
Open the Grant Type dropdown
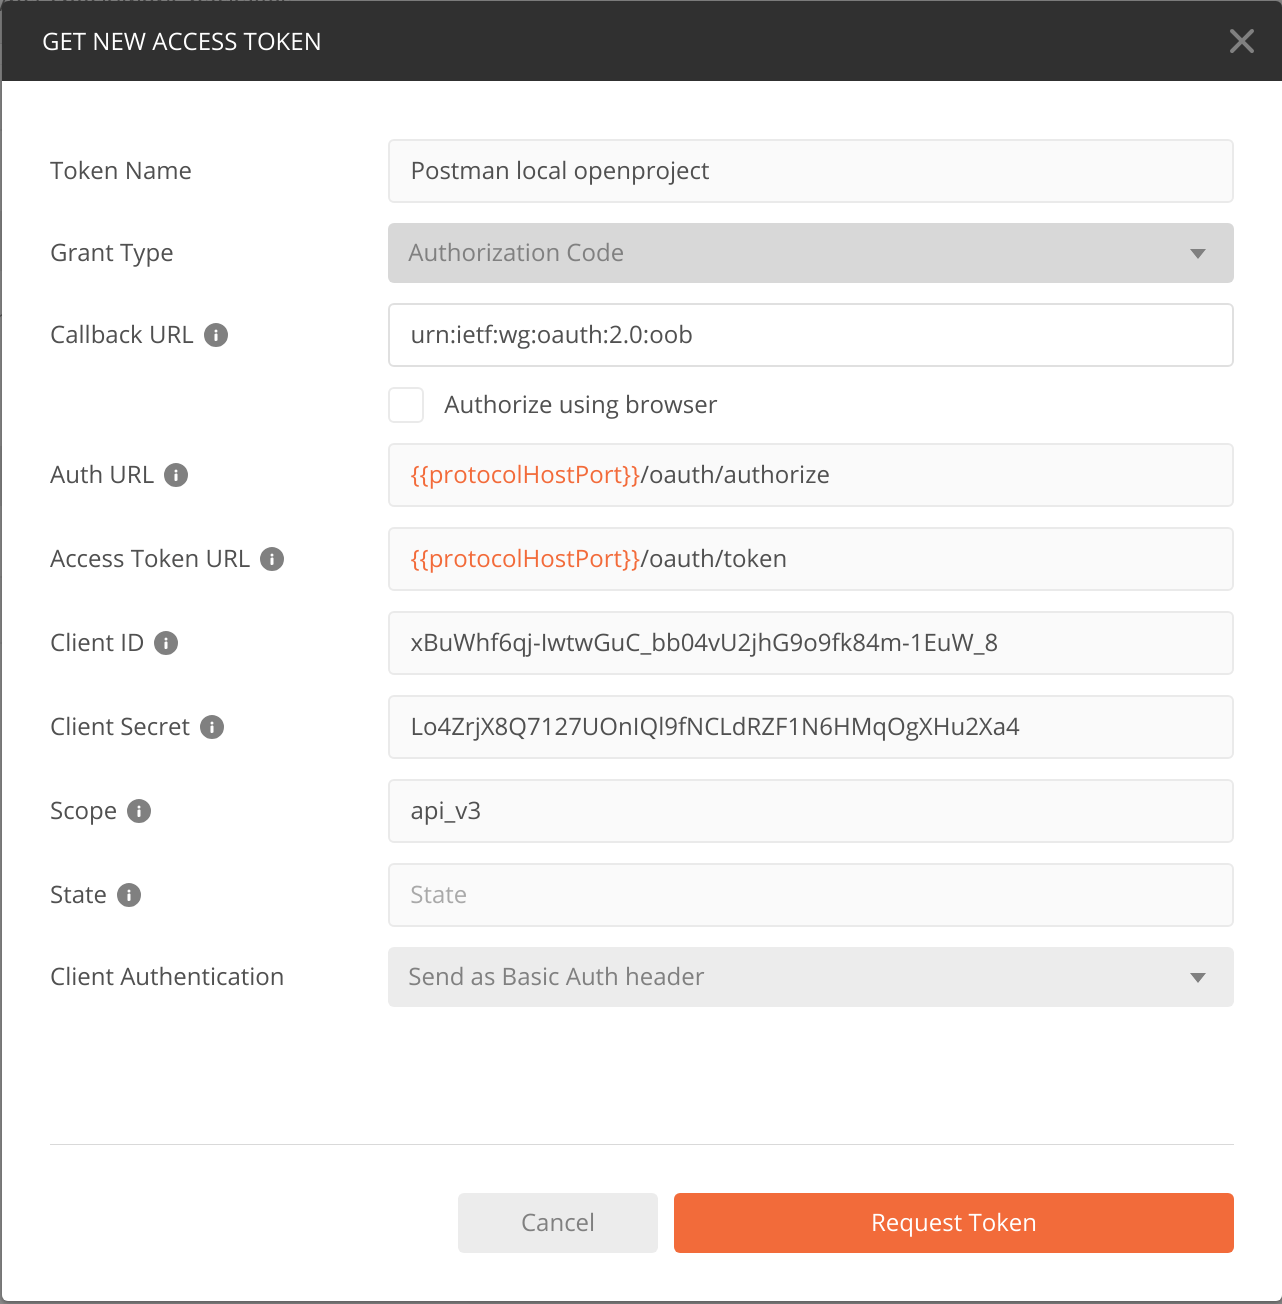(x=810, y=253)
